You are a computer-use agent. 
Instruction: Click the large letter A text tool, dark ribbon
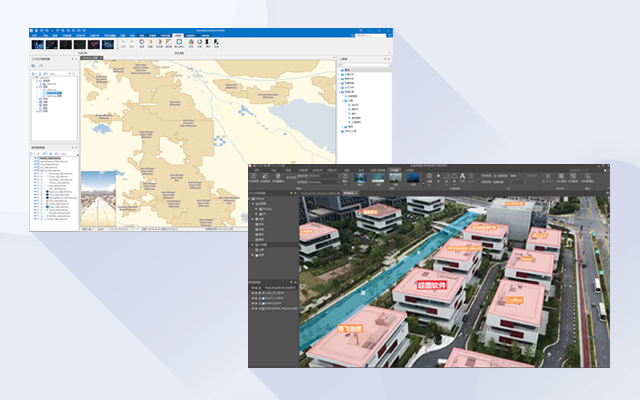coord(462,176)
